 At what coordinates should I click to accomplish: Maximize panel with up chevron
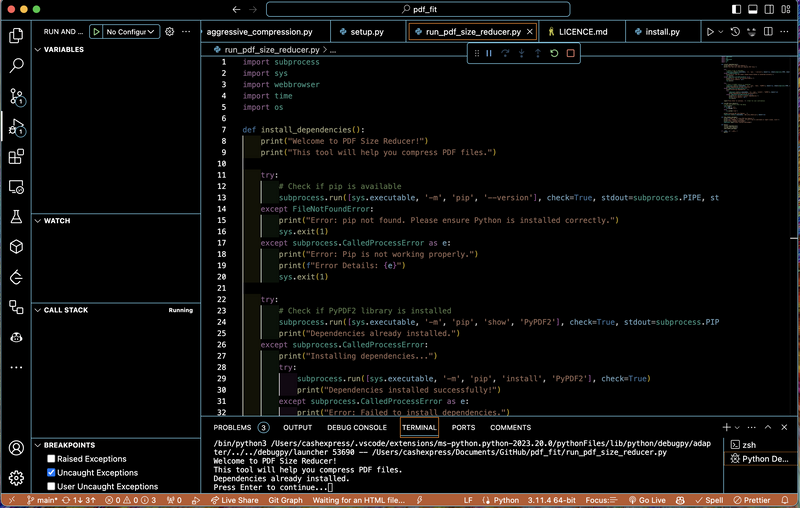click(768, 427)
